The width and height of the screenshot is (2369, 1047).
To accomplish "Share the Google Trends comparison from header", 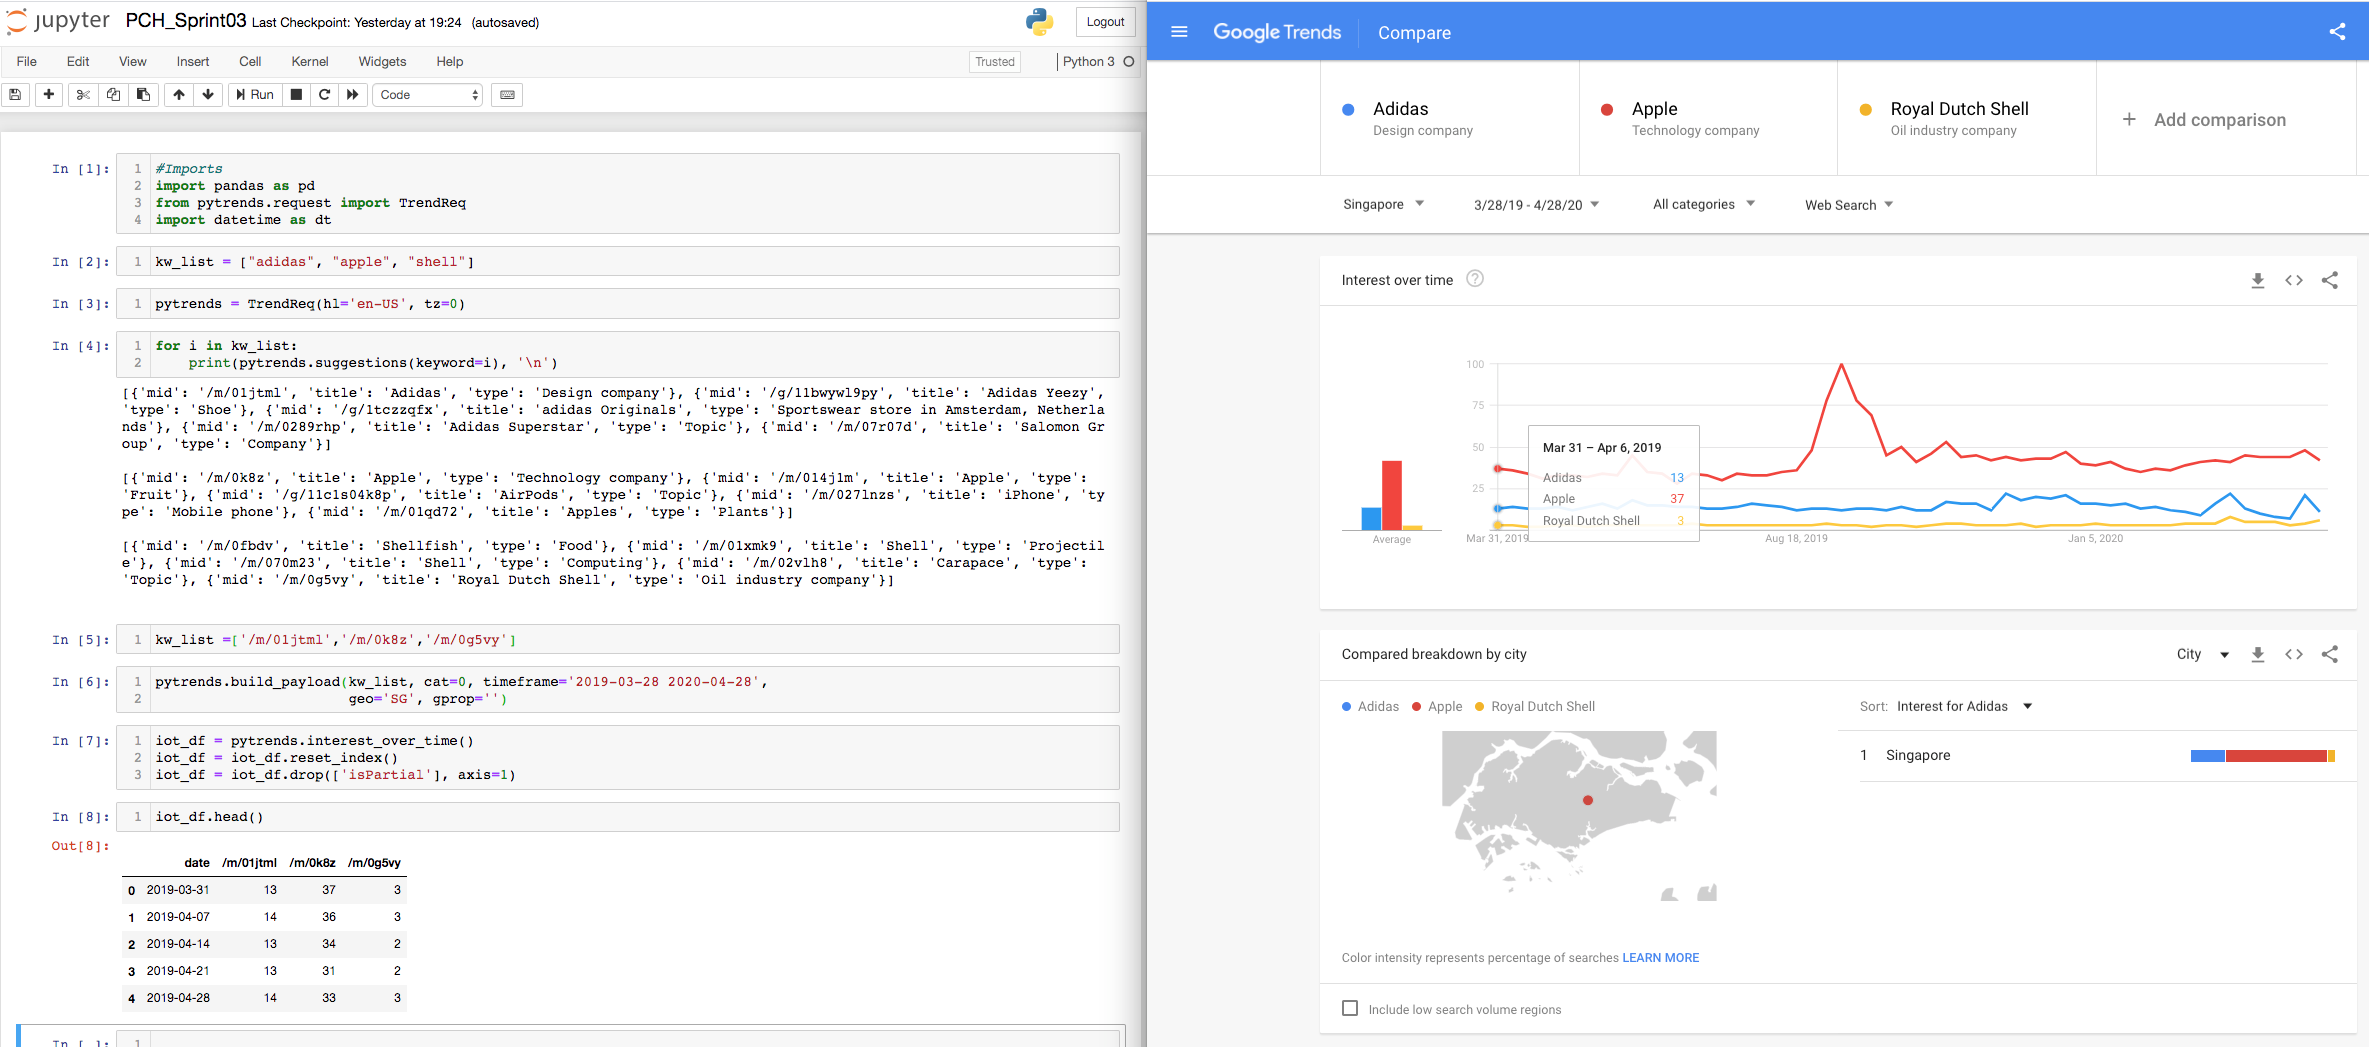I will 2337,32.
